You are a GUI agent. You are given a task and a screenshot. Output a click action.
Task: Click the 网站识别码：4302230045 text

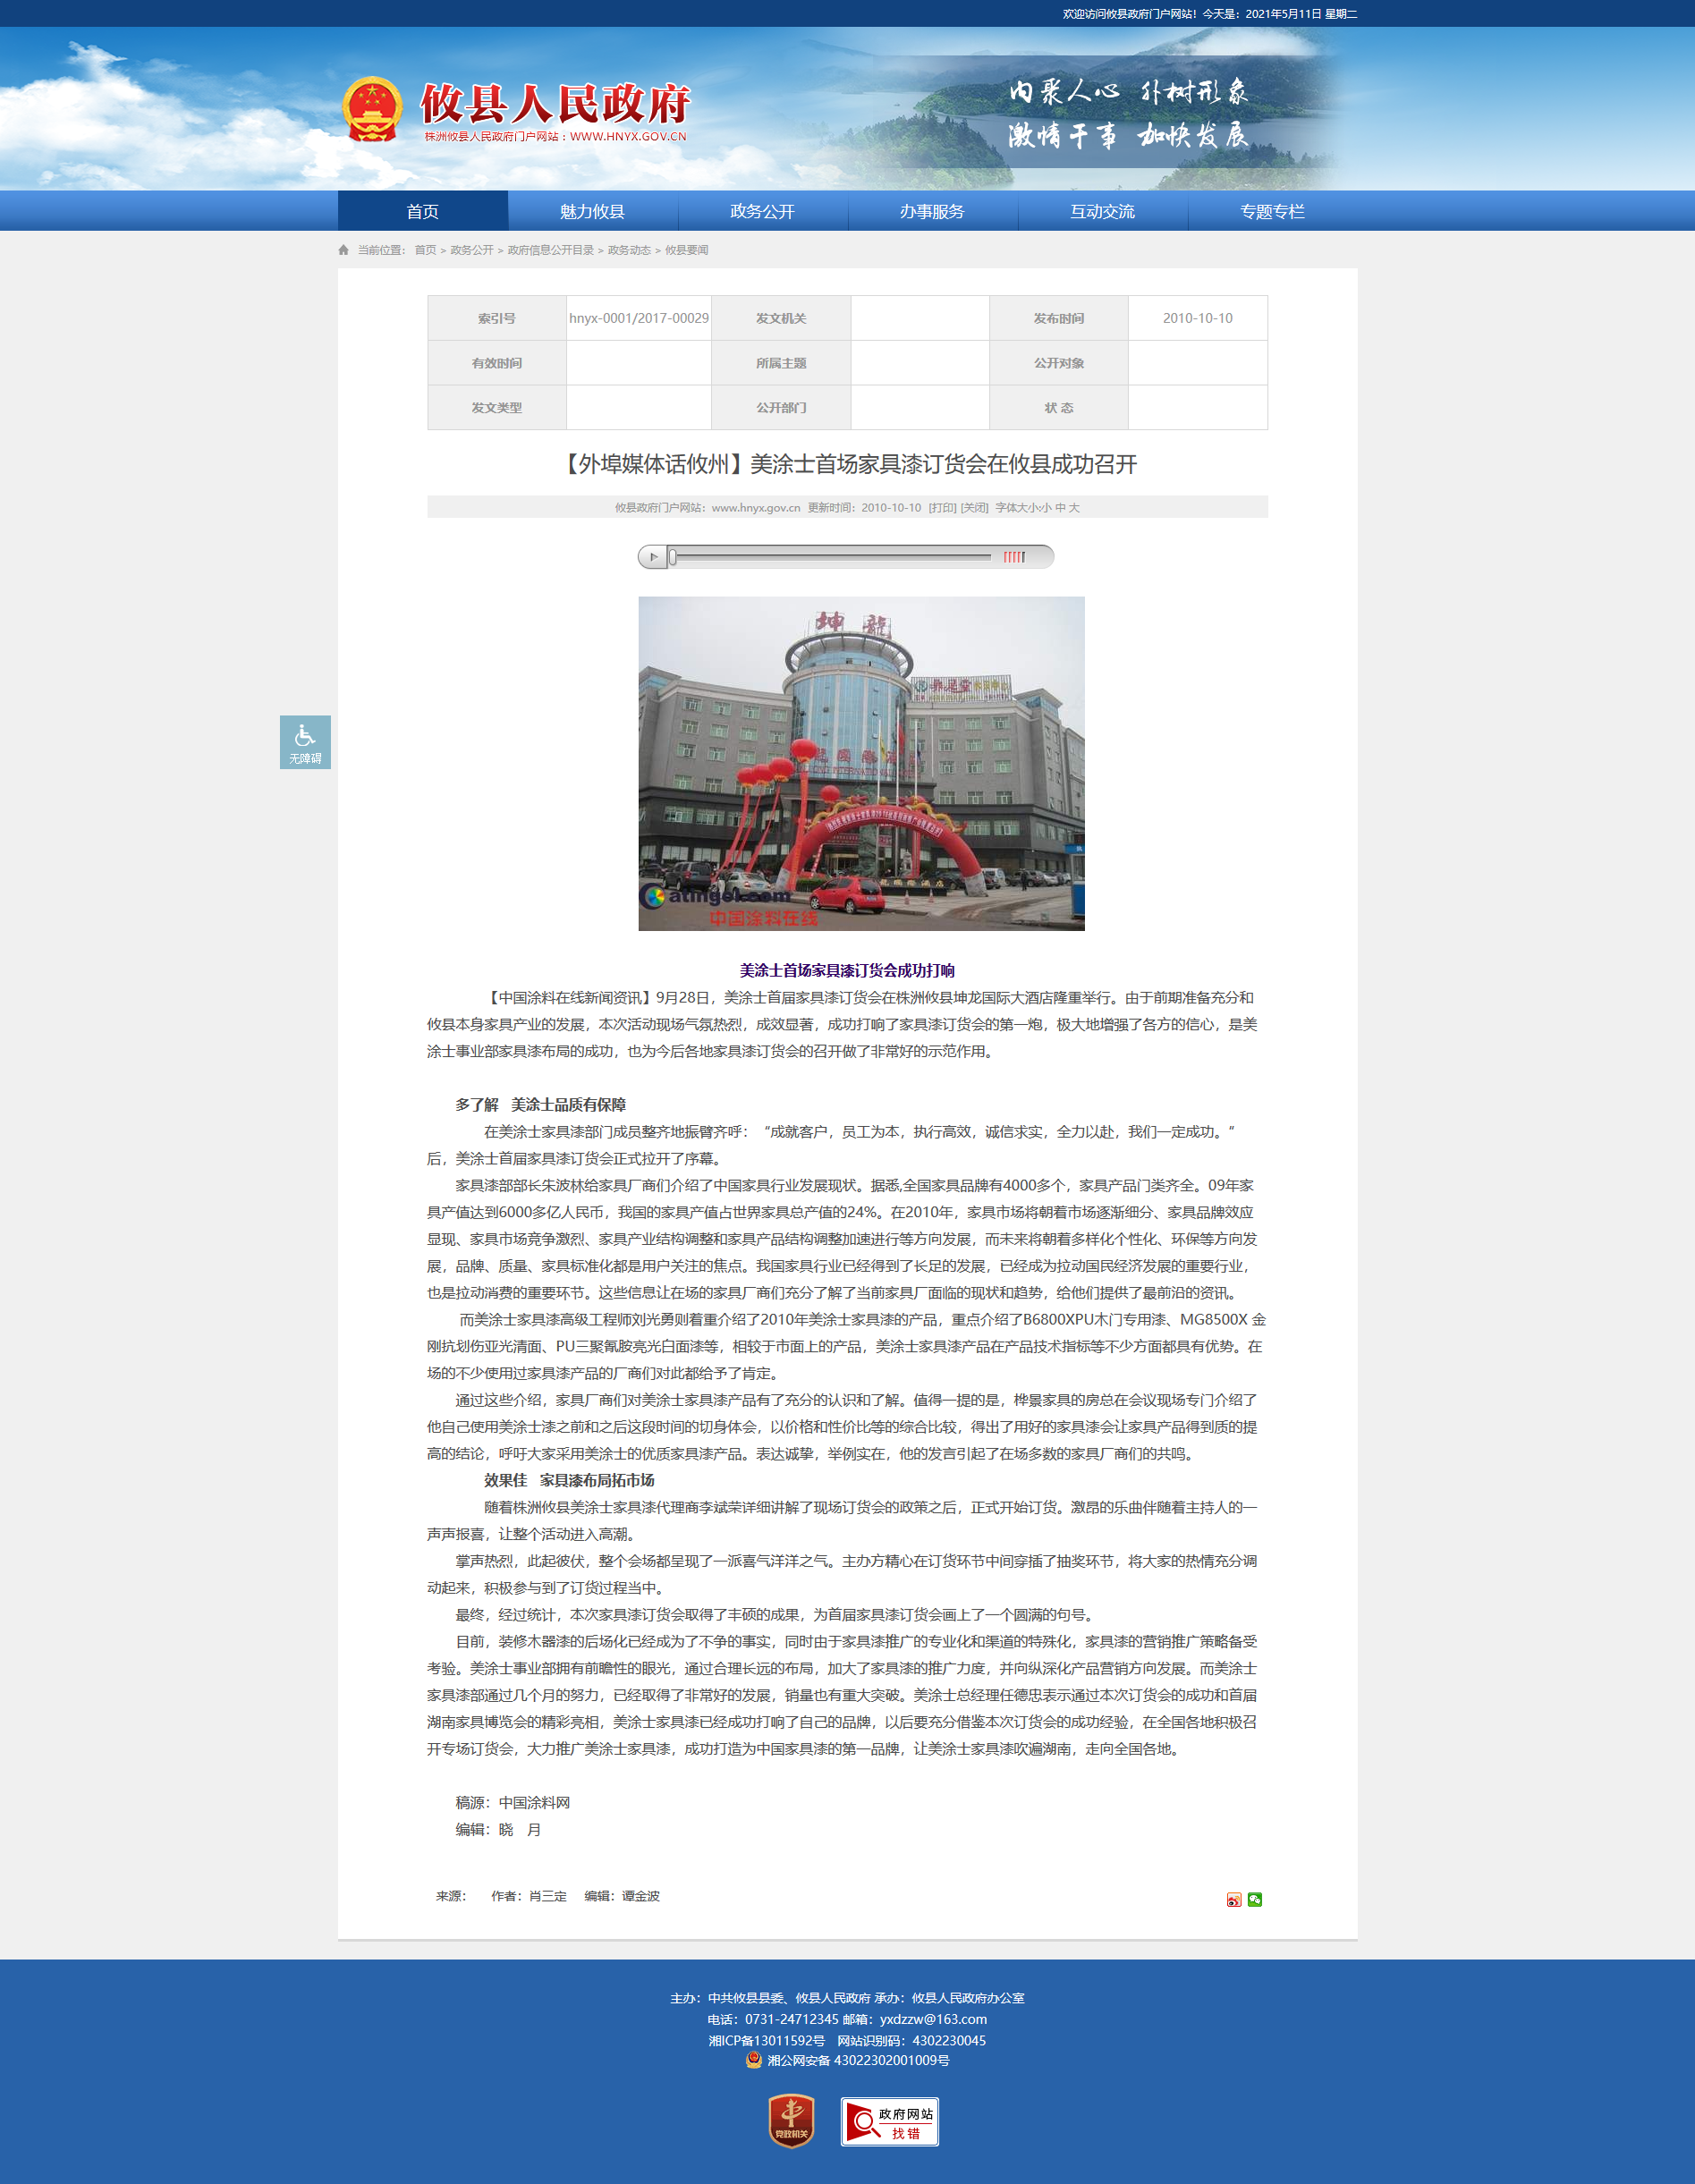pyautogui.click(x=911, y=2040)
